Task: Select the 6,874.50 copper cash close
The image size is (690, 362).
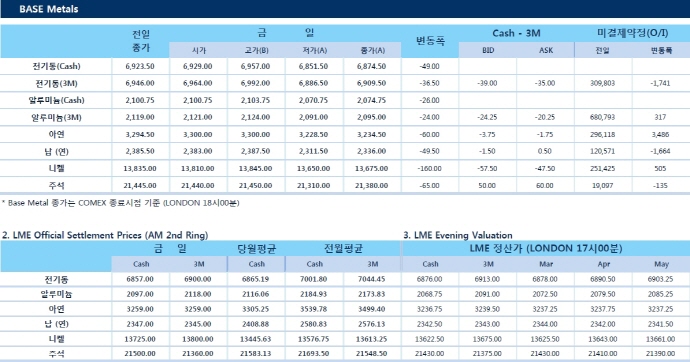Action: tap(372, 66)
